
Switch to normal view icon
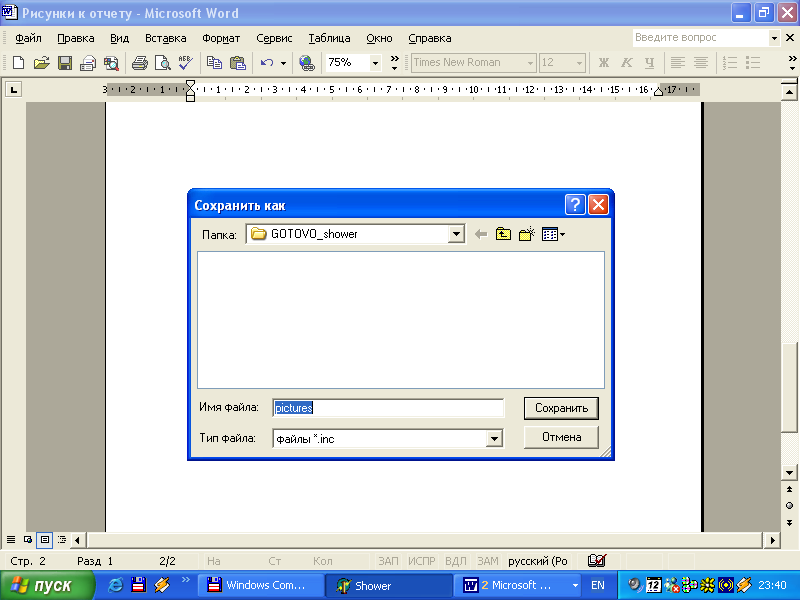point(11,539)
